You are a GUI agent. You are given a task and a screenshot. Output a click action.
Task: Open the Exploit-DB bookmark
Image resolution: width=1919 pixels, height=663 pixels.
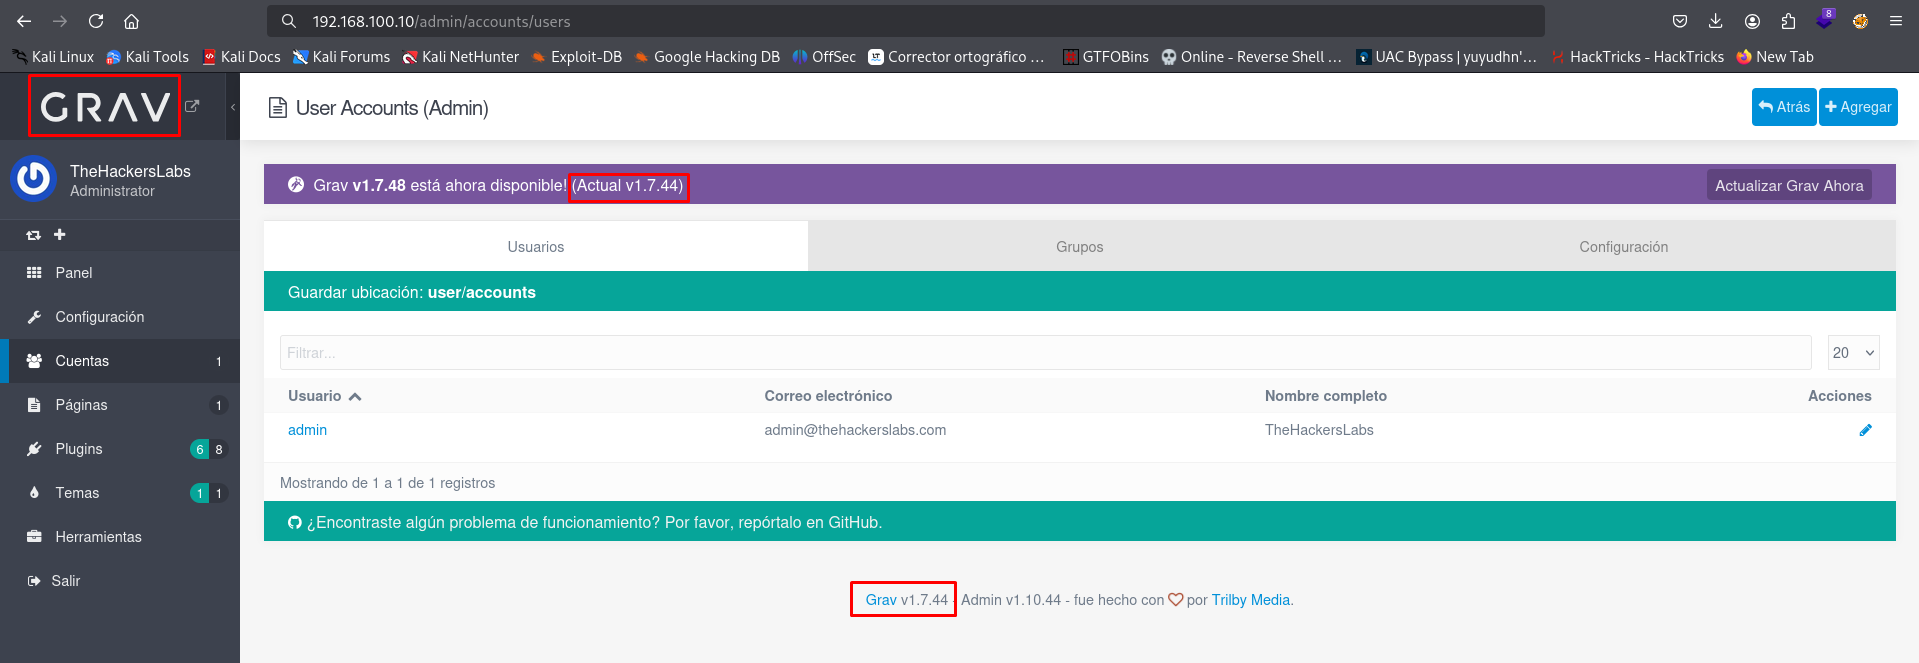pos(577,57)
